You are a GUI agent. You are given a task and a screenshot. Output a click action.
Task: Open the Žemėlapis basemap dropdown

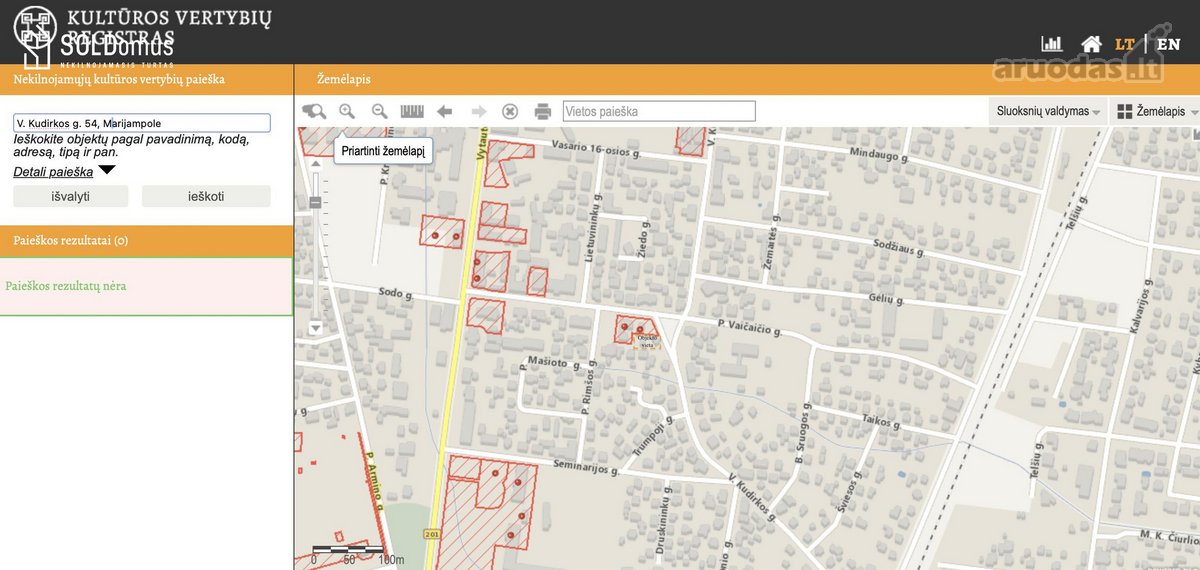pyautogui.click(x=1157, y=111)
